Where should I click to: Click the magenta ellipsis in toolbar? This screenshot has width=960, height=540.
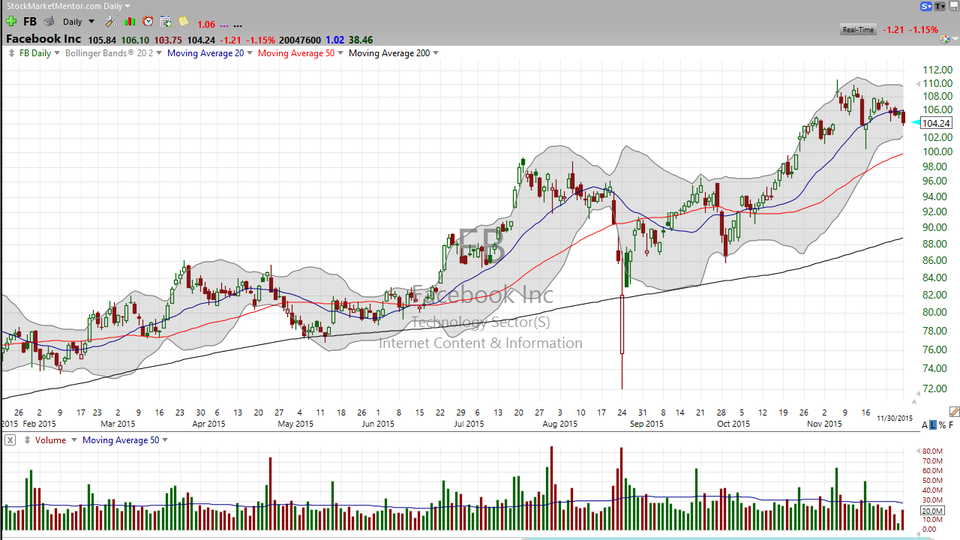pyautogui.click(x=223, y=25)
